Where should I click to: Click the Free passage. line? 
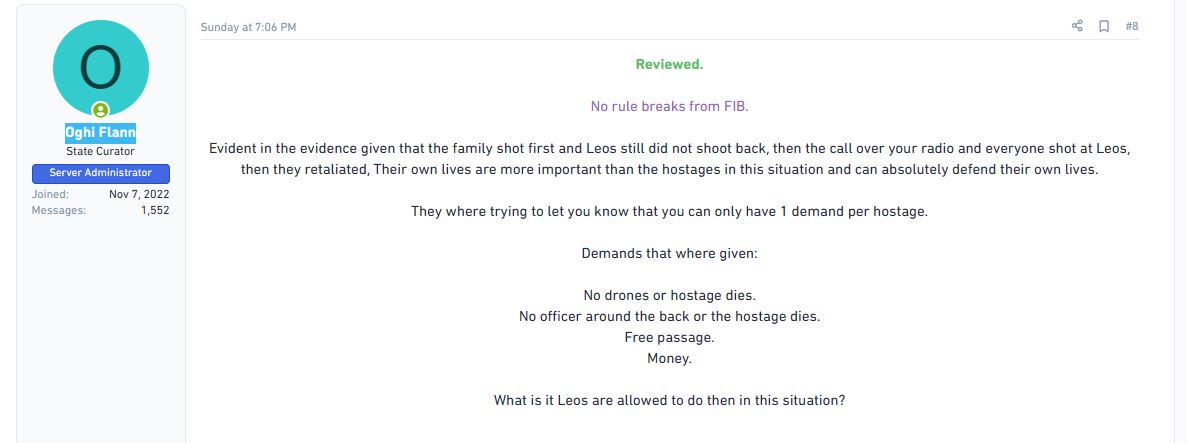click(669, 337)
